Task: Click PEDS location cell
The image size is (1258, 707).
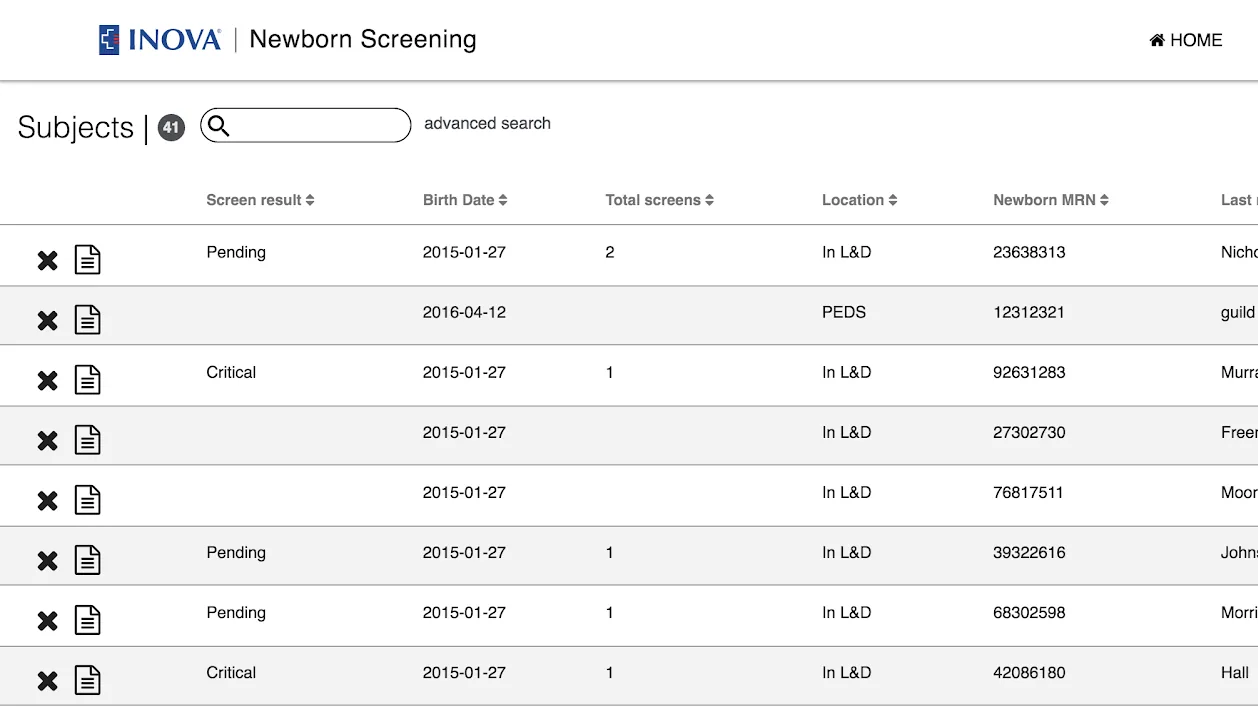Action: 844,312
